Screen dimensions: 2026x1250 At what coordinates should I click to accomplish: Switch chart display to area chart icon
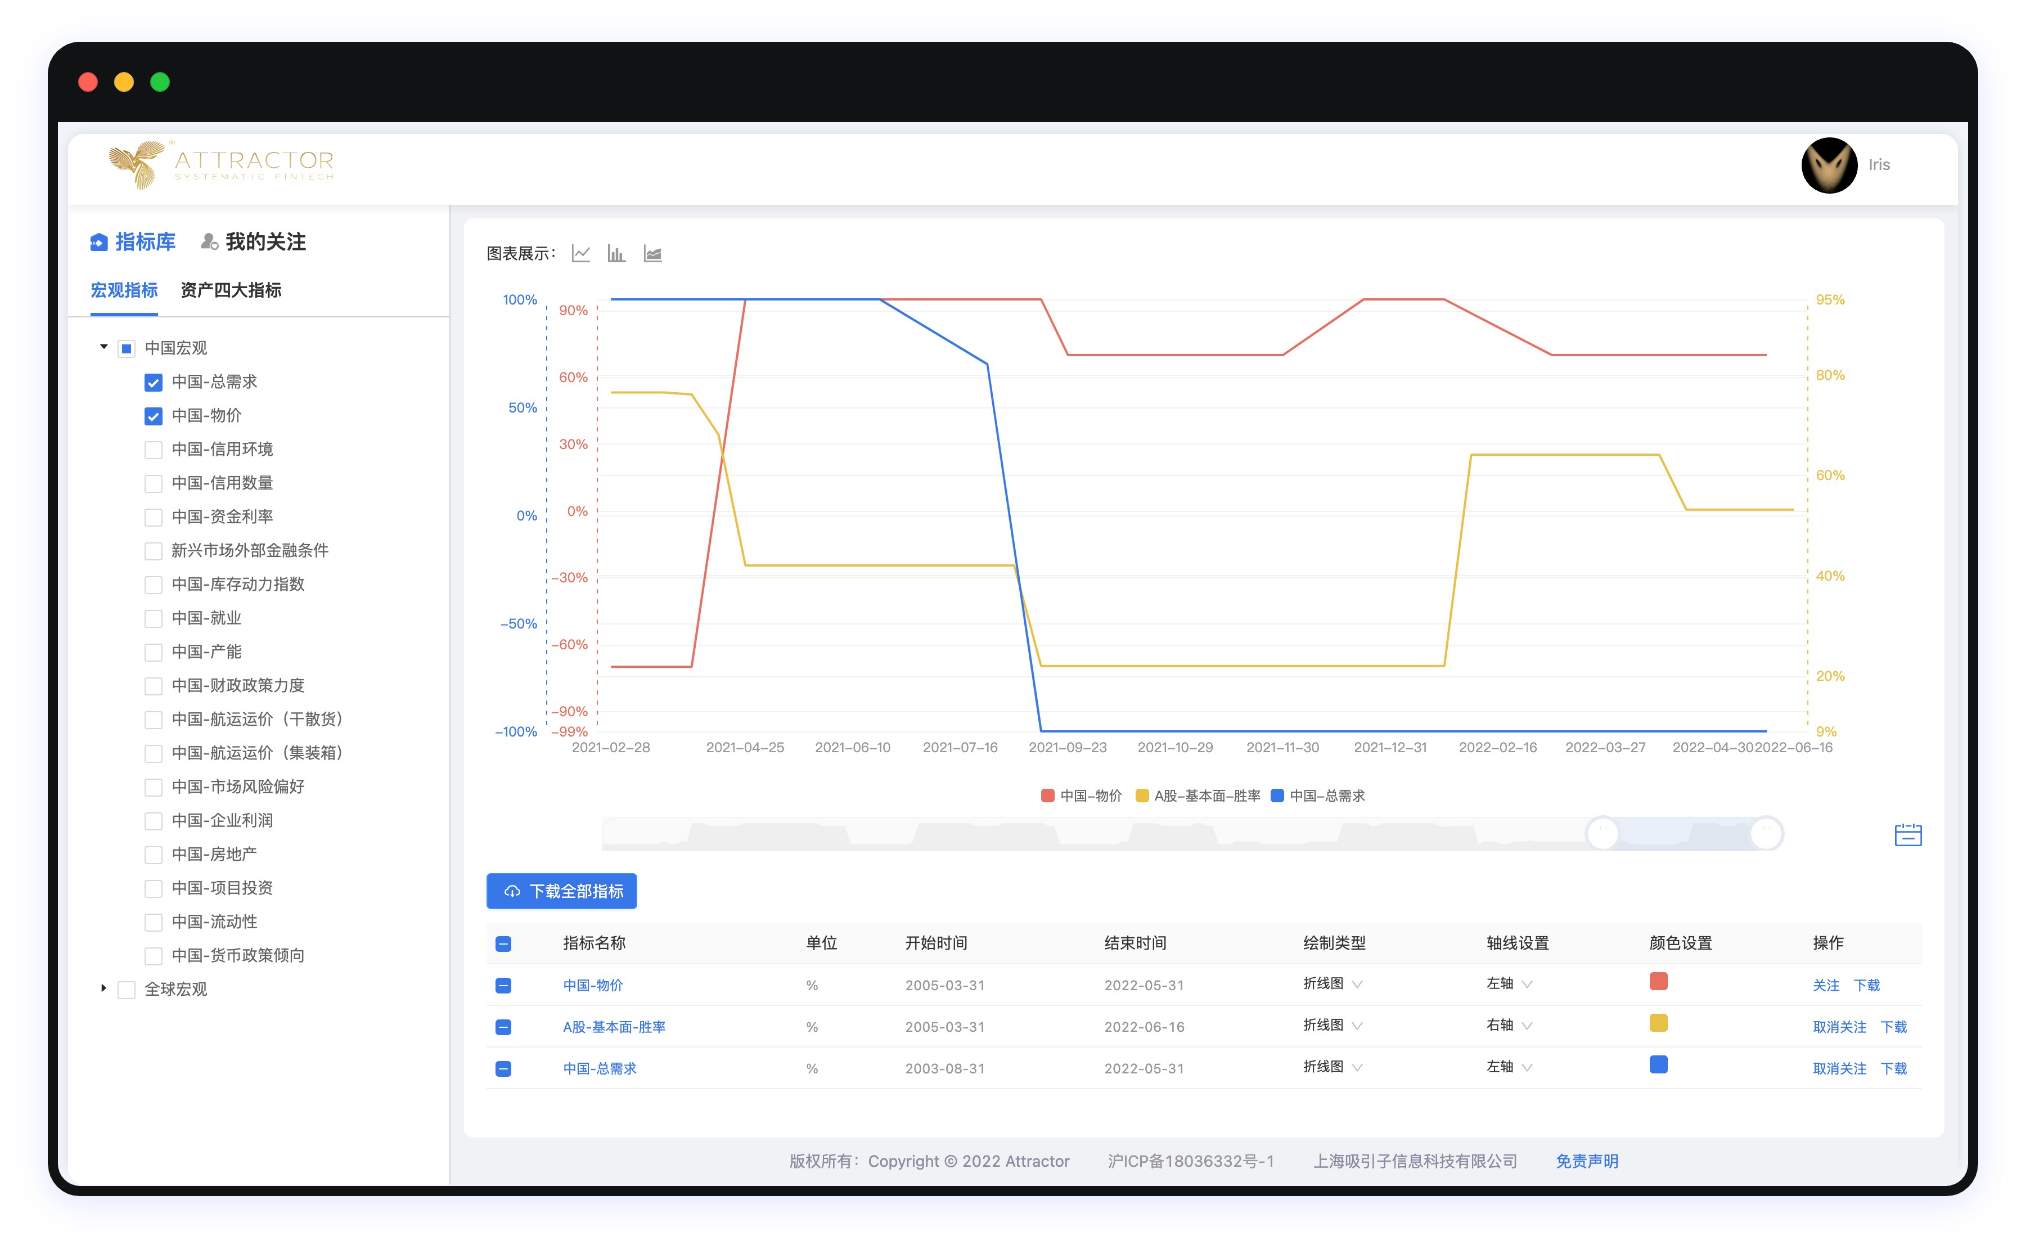click(x=652, y=253)
